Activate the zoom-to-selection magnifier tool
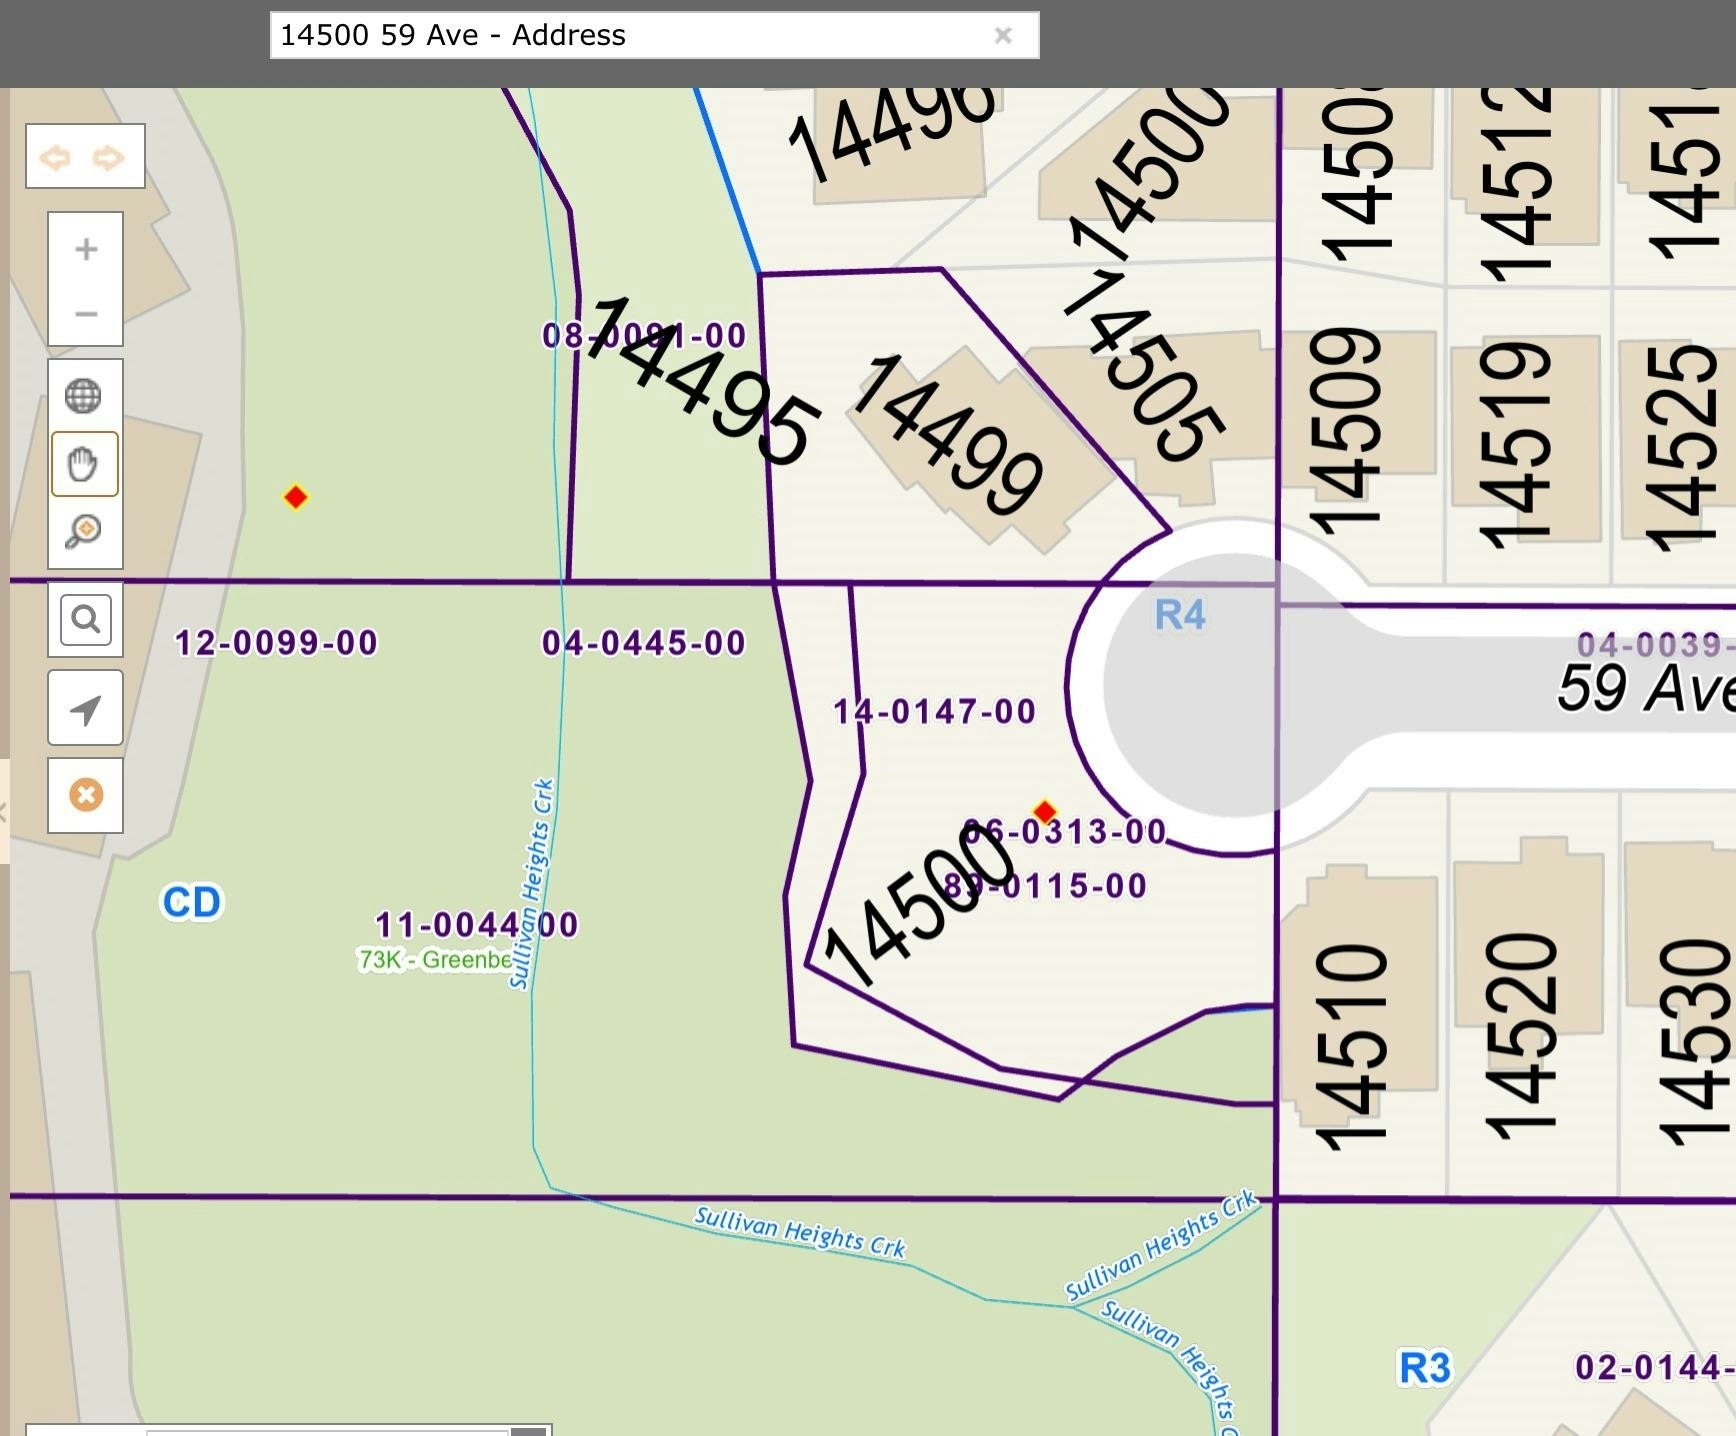1736x1436 pixels. (84, 531)
